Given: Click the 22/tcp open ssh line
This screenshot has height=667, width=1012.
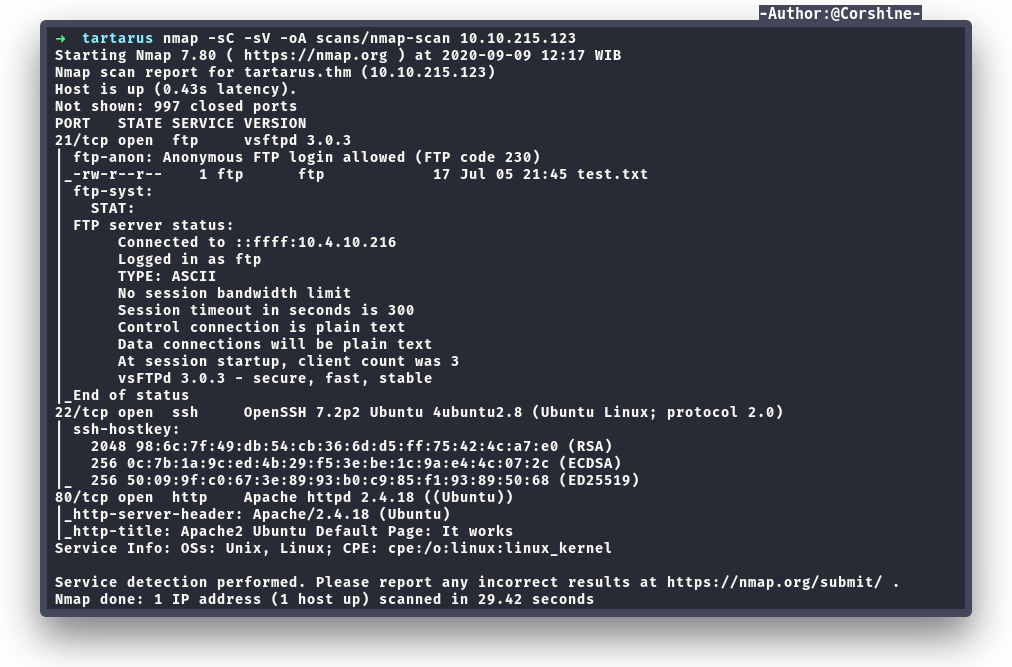Looking at the screenshot, I should click(x=419, y=412).
